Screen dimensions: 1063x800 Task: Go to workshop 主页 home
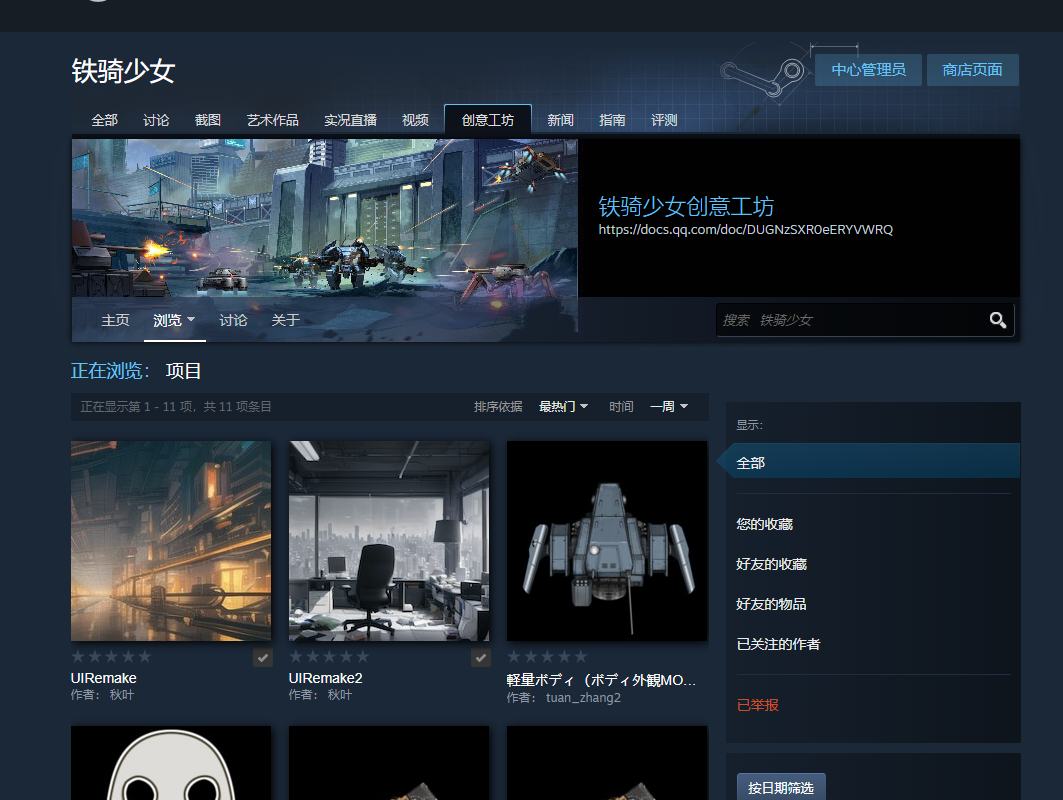(115, 320)
